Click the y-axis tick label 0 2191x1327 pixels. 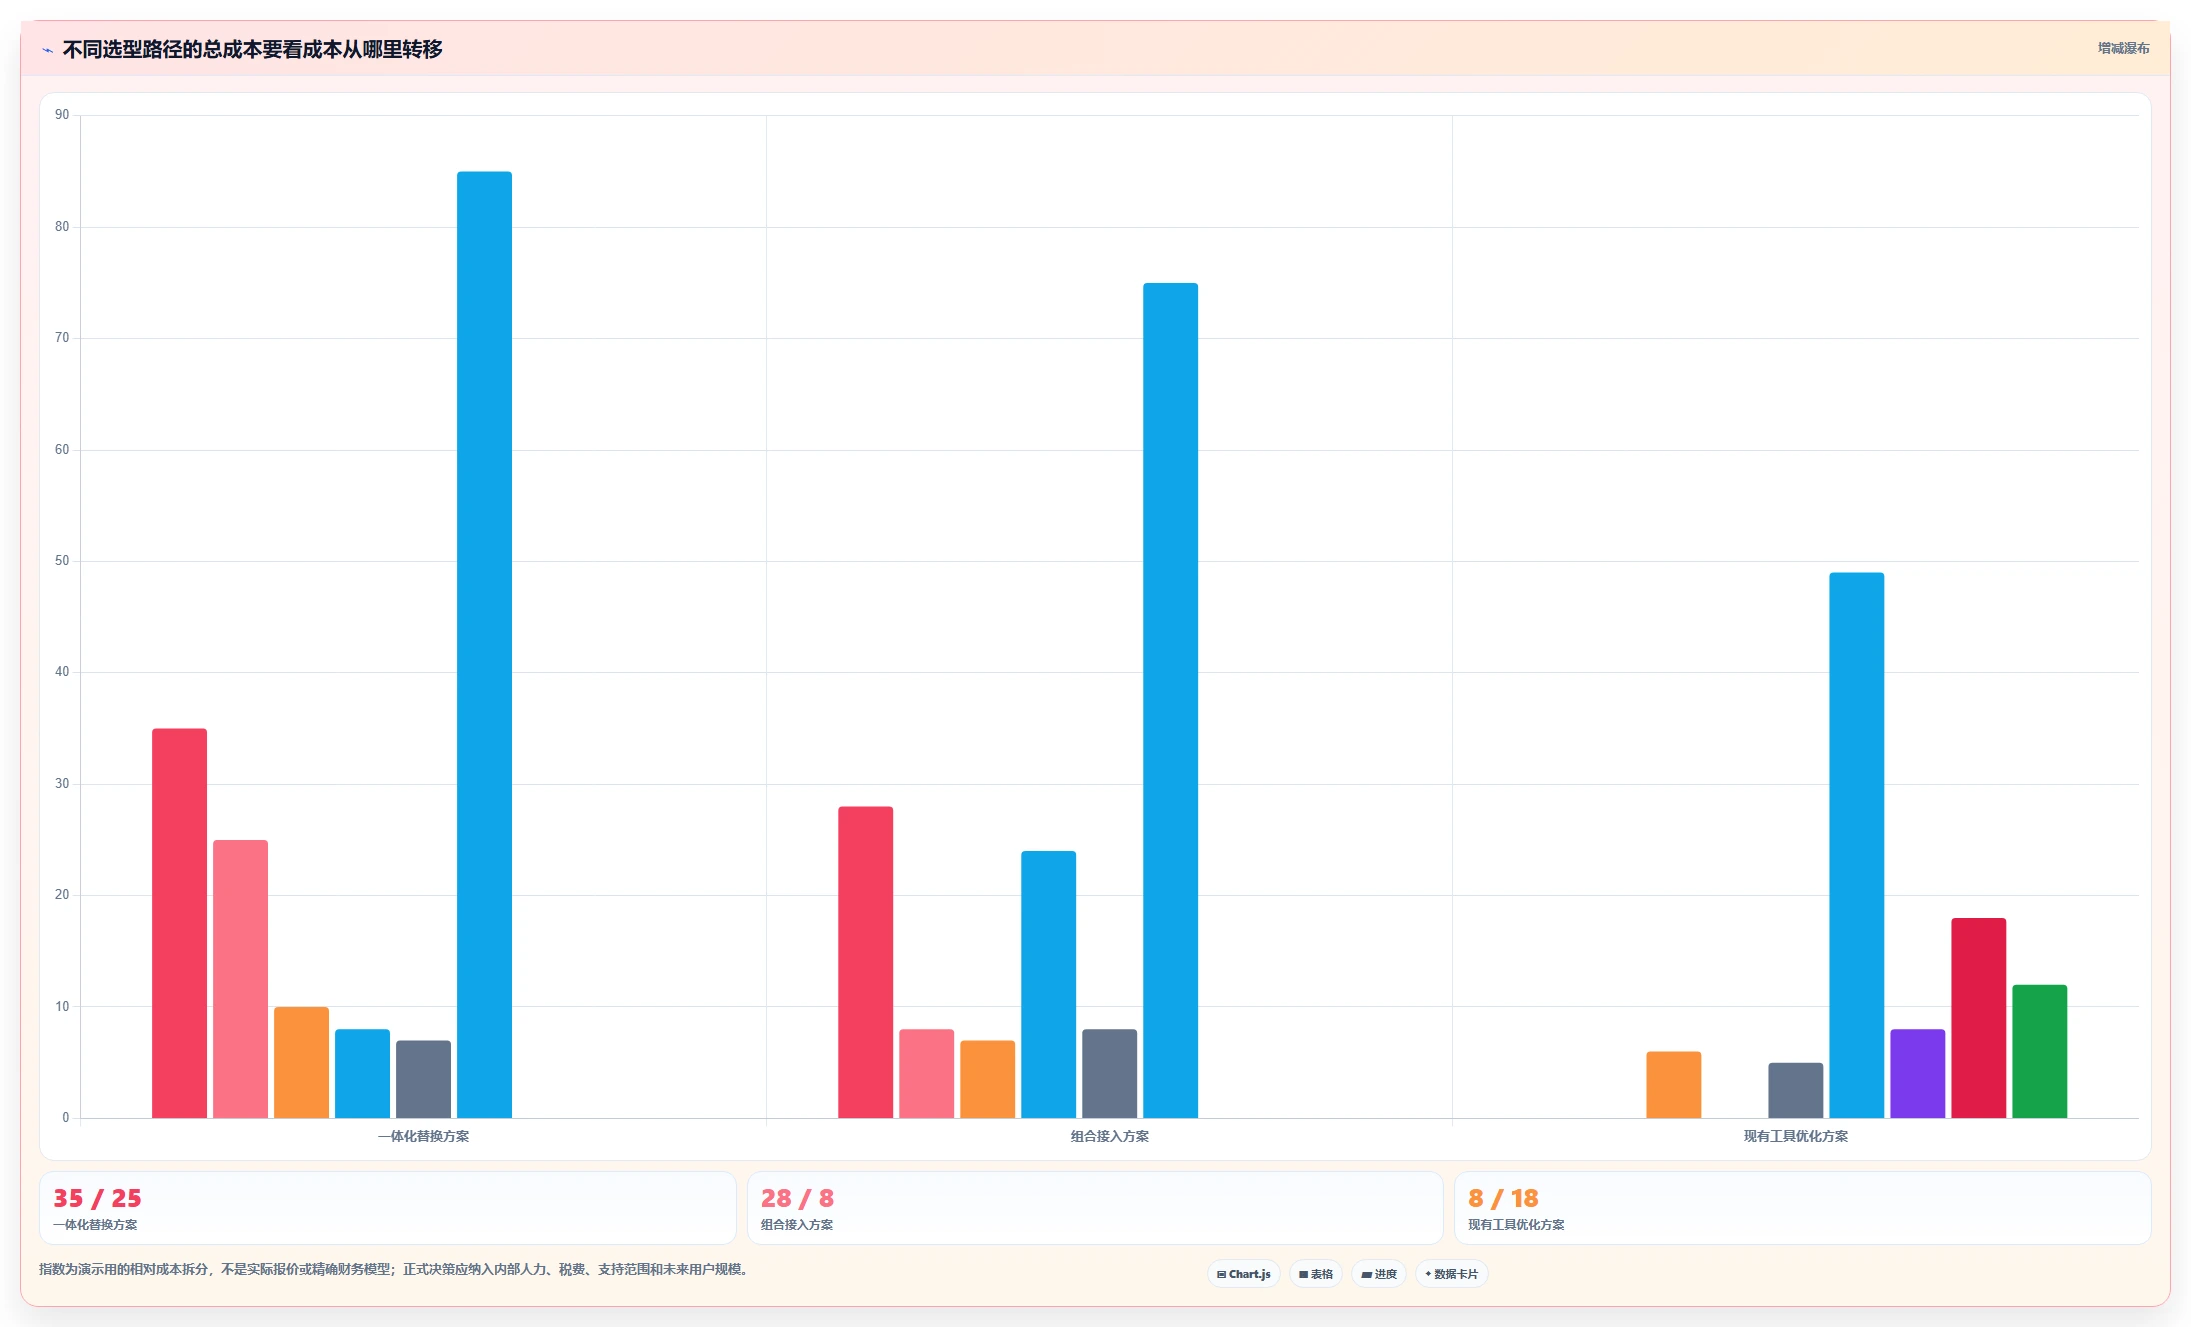(66, 1118)
